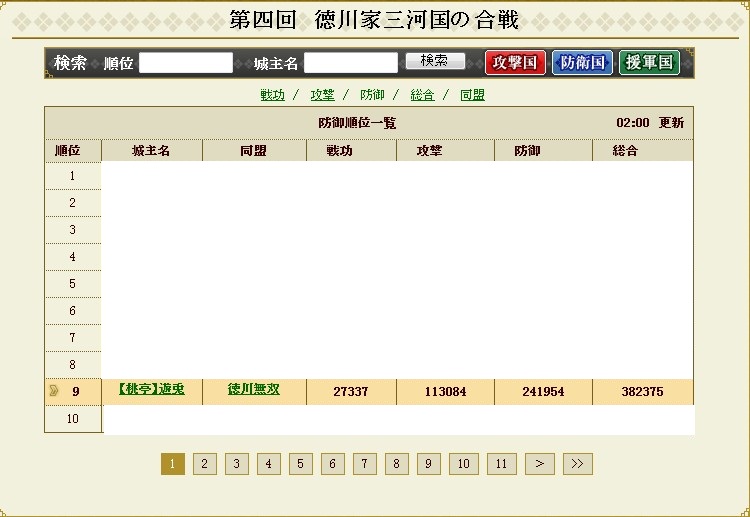Select the green 援軍国 button
750x517 pixels.
[x=649, y=63]
